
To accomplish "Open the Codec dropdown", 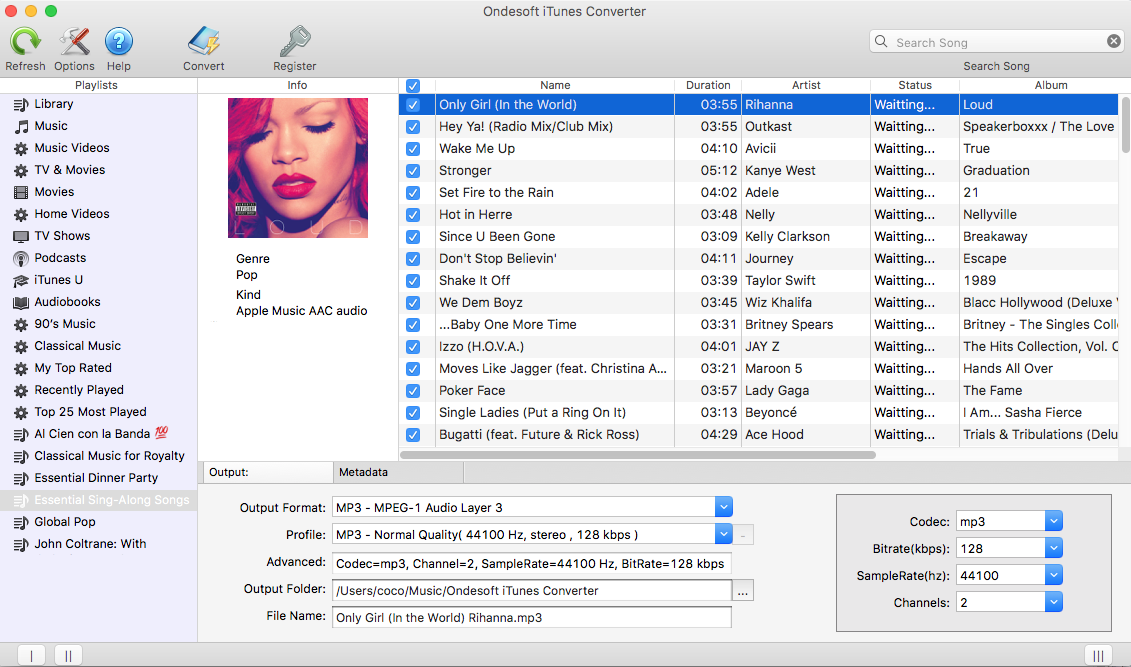I will [x=1053, y=521].
